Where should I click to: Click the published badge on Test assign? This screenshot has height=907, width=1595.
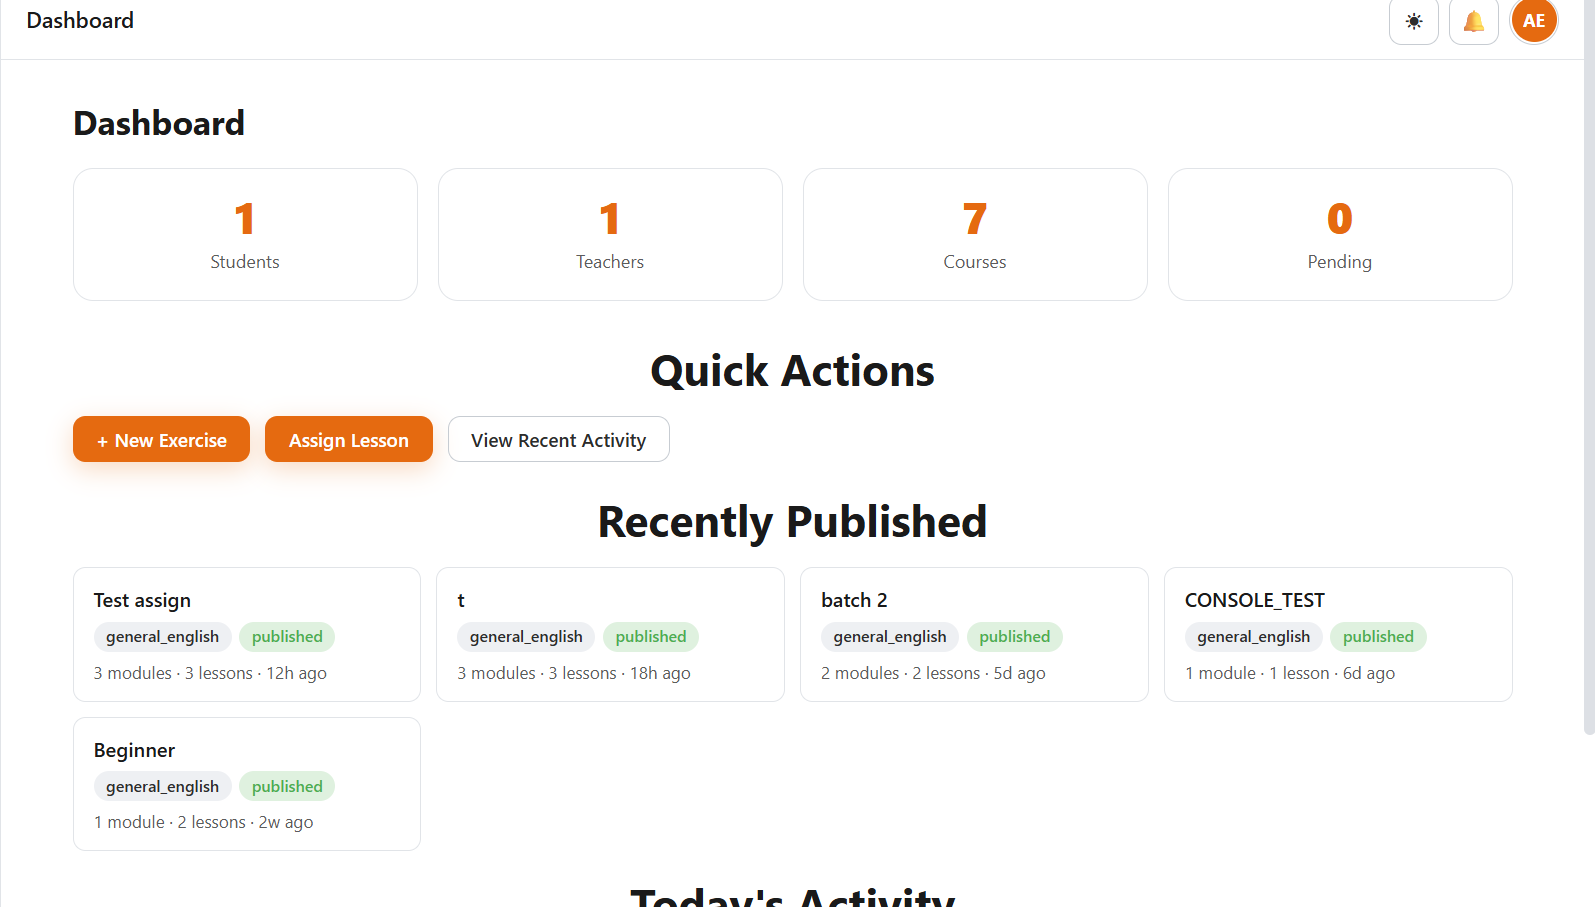tap(287, 637)
